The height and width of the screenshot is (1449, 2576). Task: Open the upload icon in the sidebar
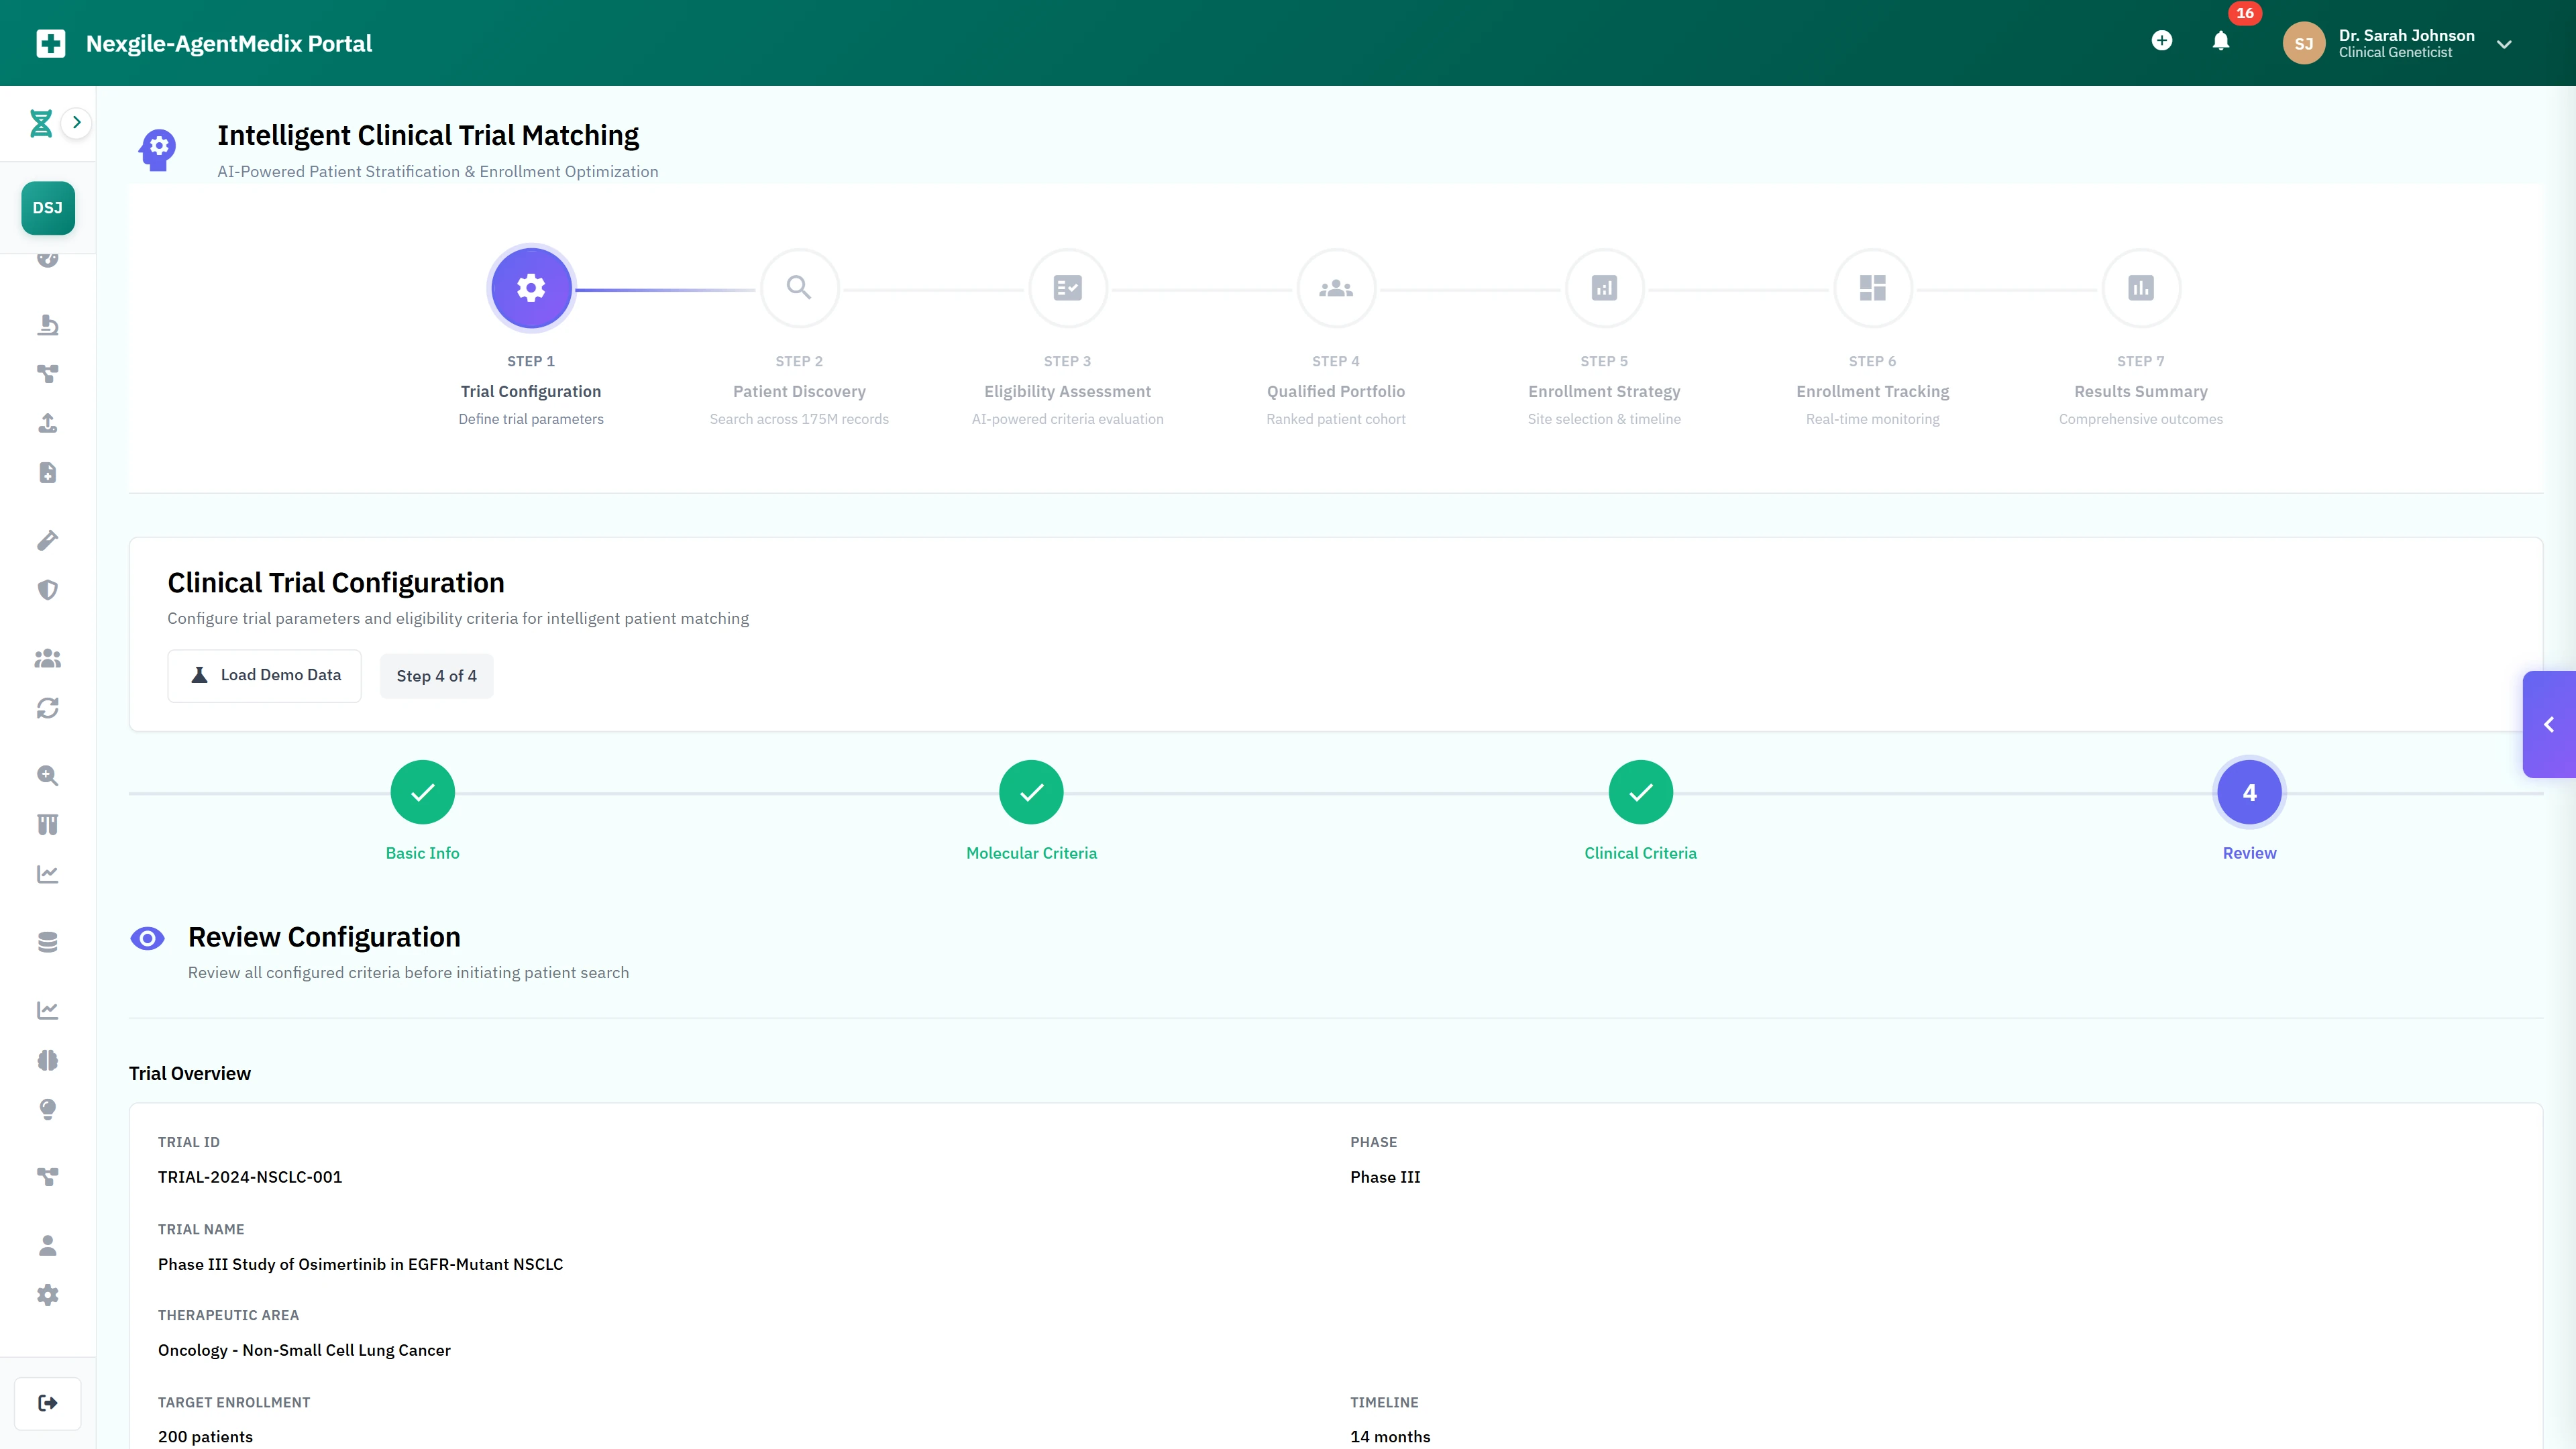47,423
